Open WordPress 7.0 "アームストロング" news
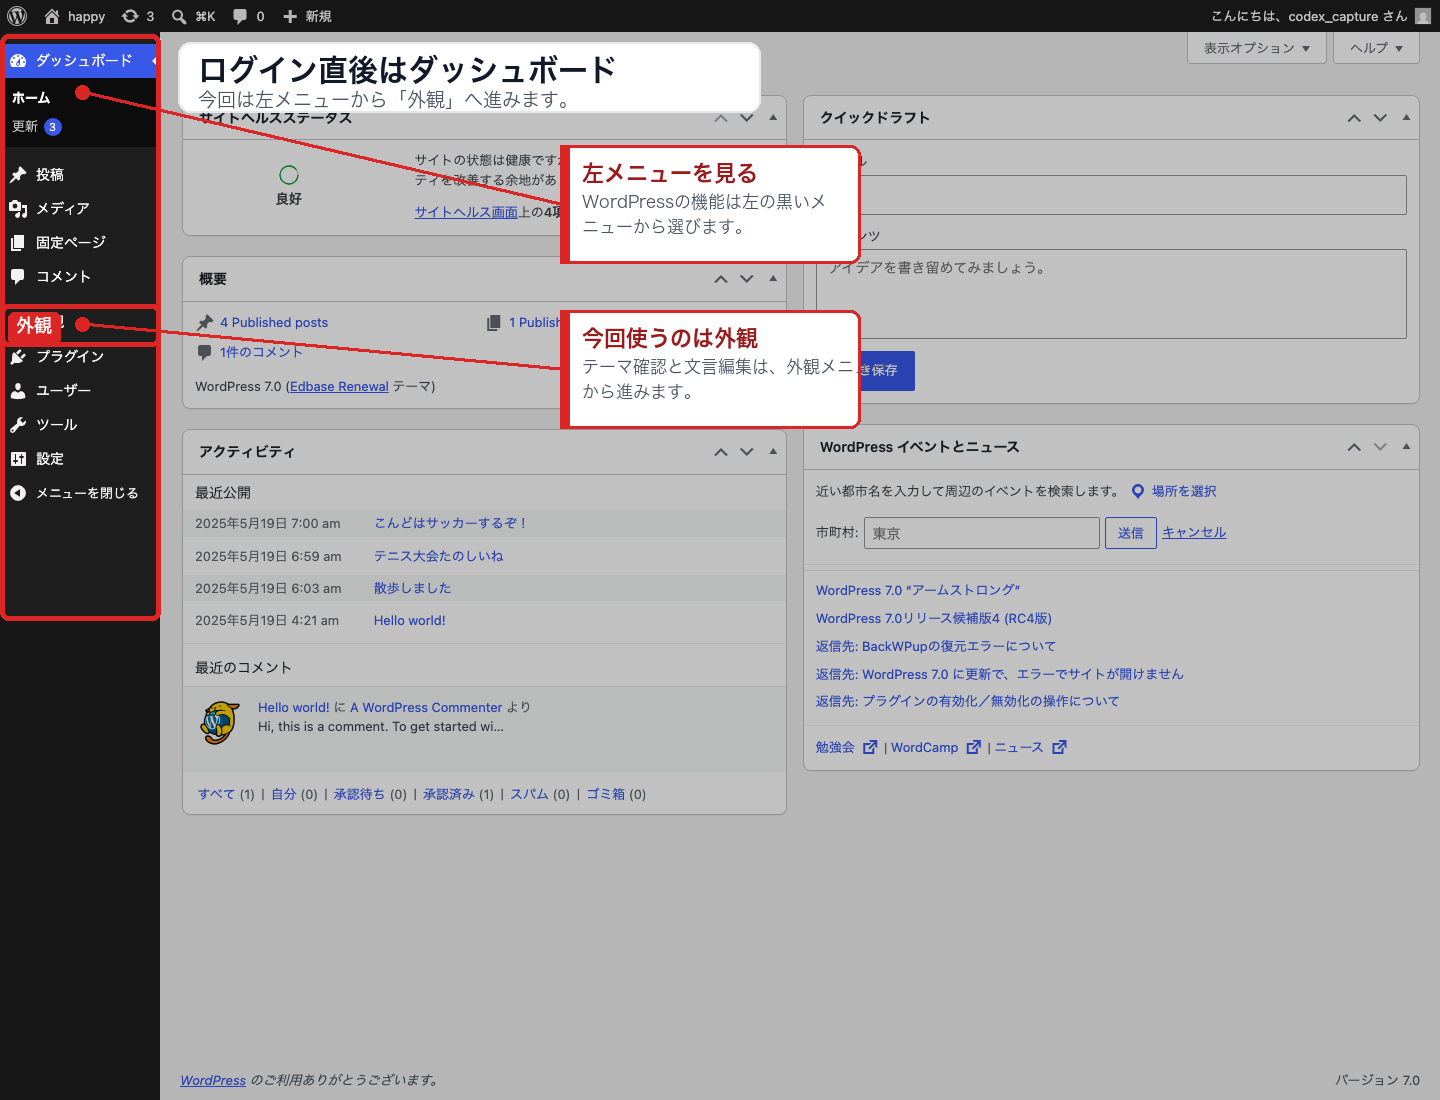This screenshot has width=1440, height=1100. pyautogui.click(x=918, y=591)
